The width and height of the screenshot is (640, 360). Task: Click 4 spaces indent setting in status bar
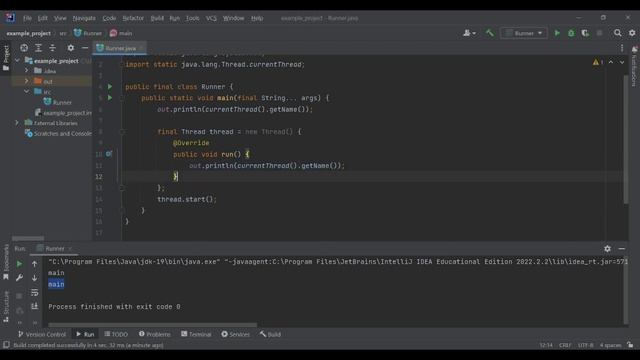coord(610,345)
